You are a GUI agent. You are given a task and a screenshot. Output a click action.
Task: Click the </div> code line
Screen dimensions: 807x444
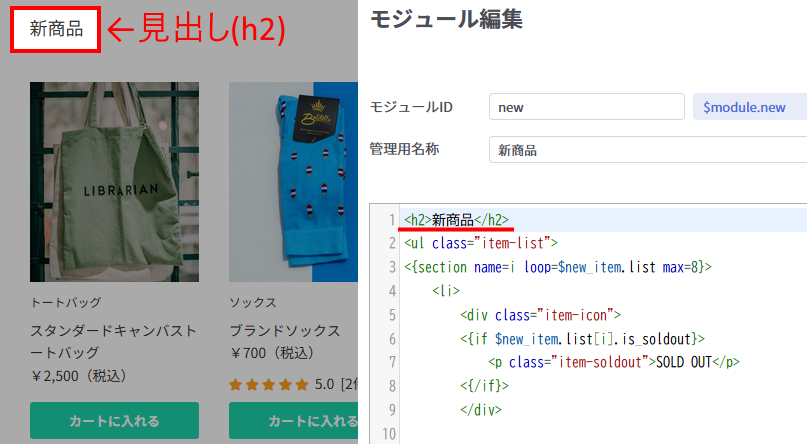click(x=481, y=410)
